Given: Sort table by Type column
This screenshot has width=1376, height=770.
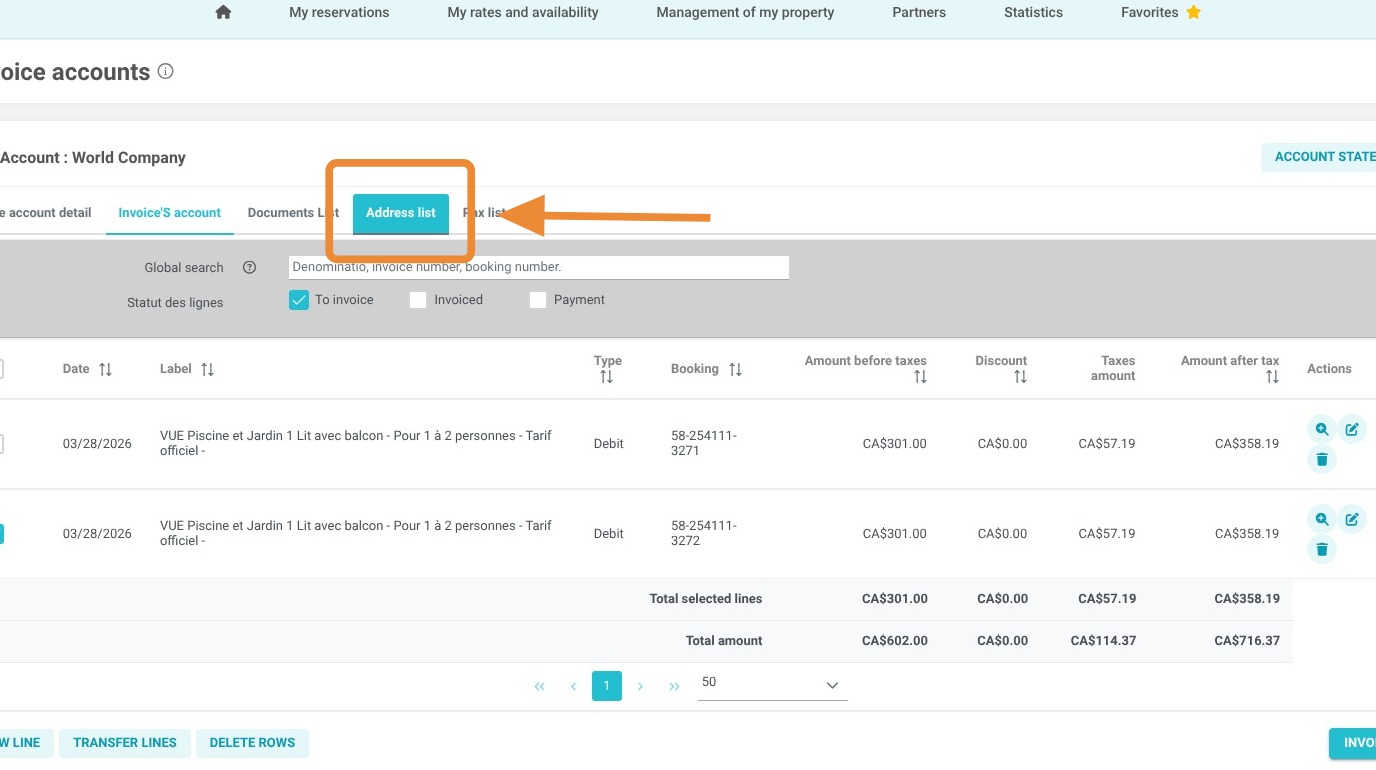Looking at the screenshot, I should [x=606, y=377].
